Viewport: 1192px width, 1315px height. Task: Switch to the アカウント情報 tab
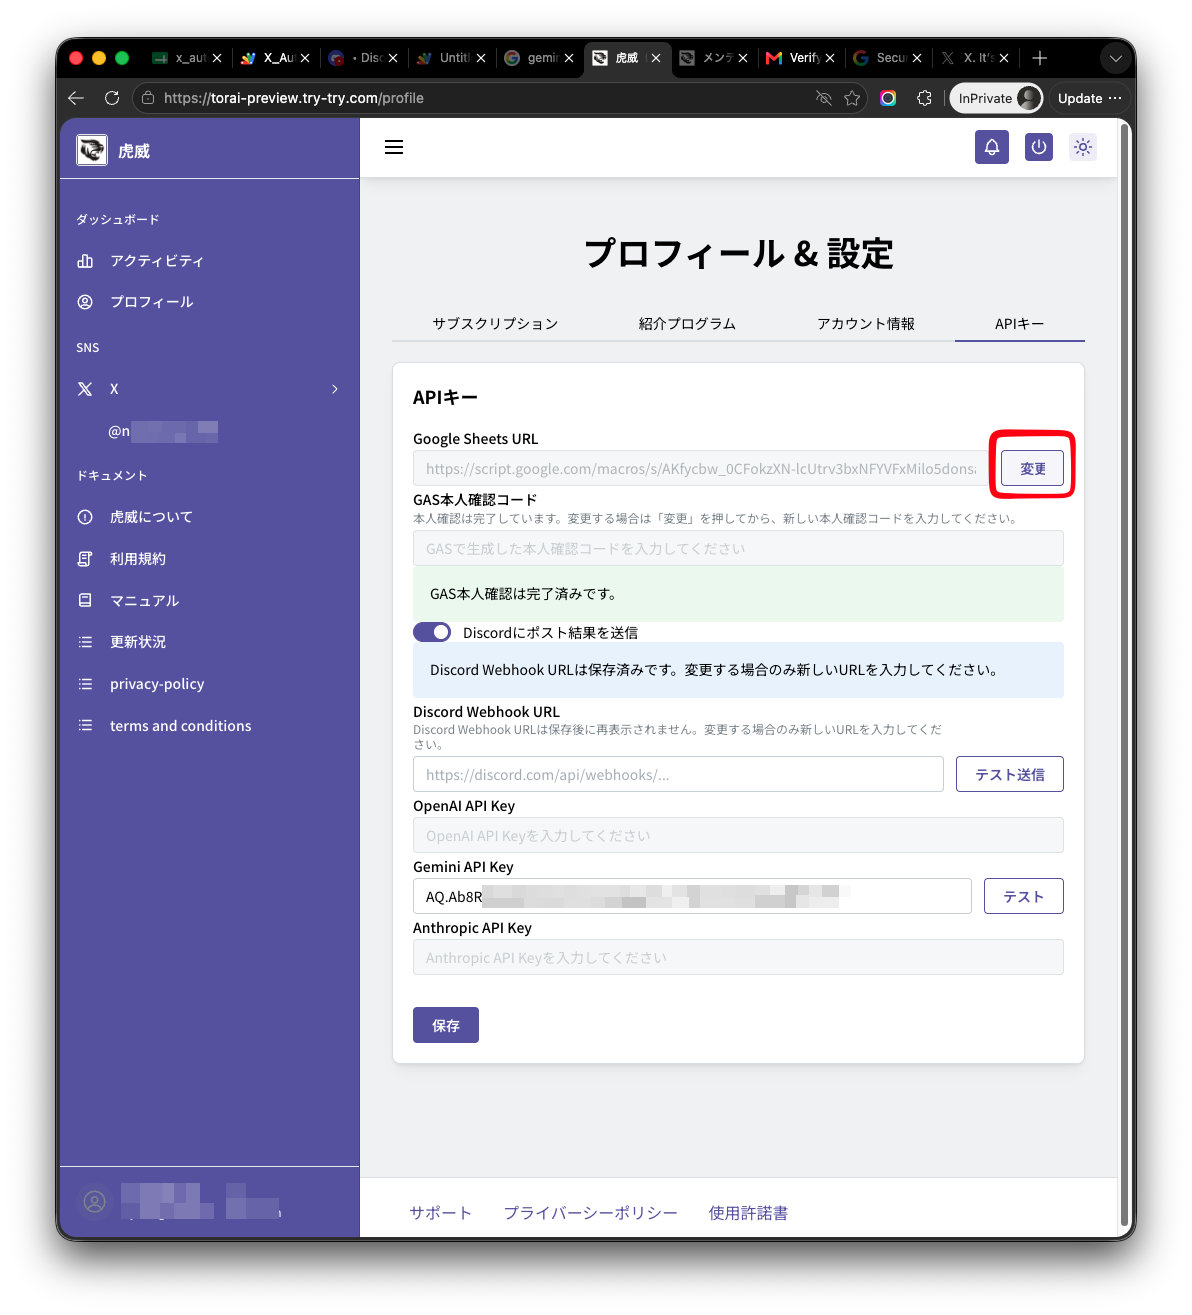point(866,324)
